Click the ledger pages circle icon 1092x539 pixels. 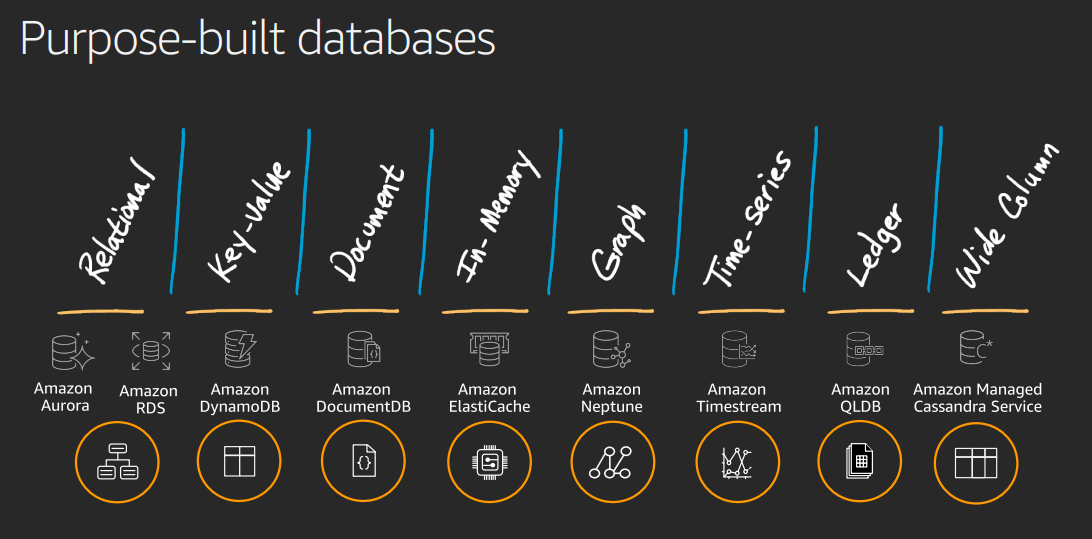coord(860,462)
